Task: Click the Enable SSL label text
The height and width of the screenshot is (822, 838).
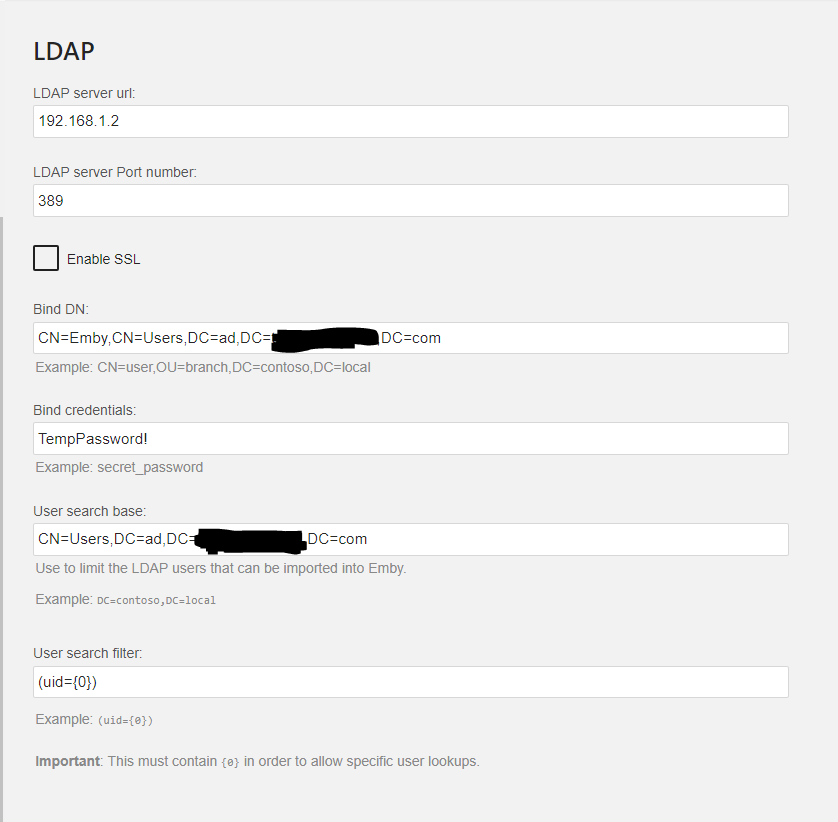Action: (x=103, y=259)
